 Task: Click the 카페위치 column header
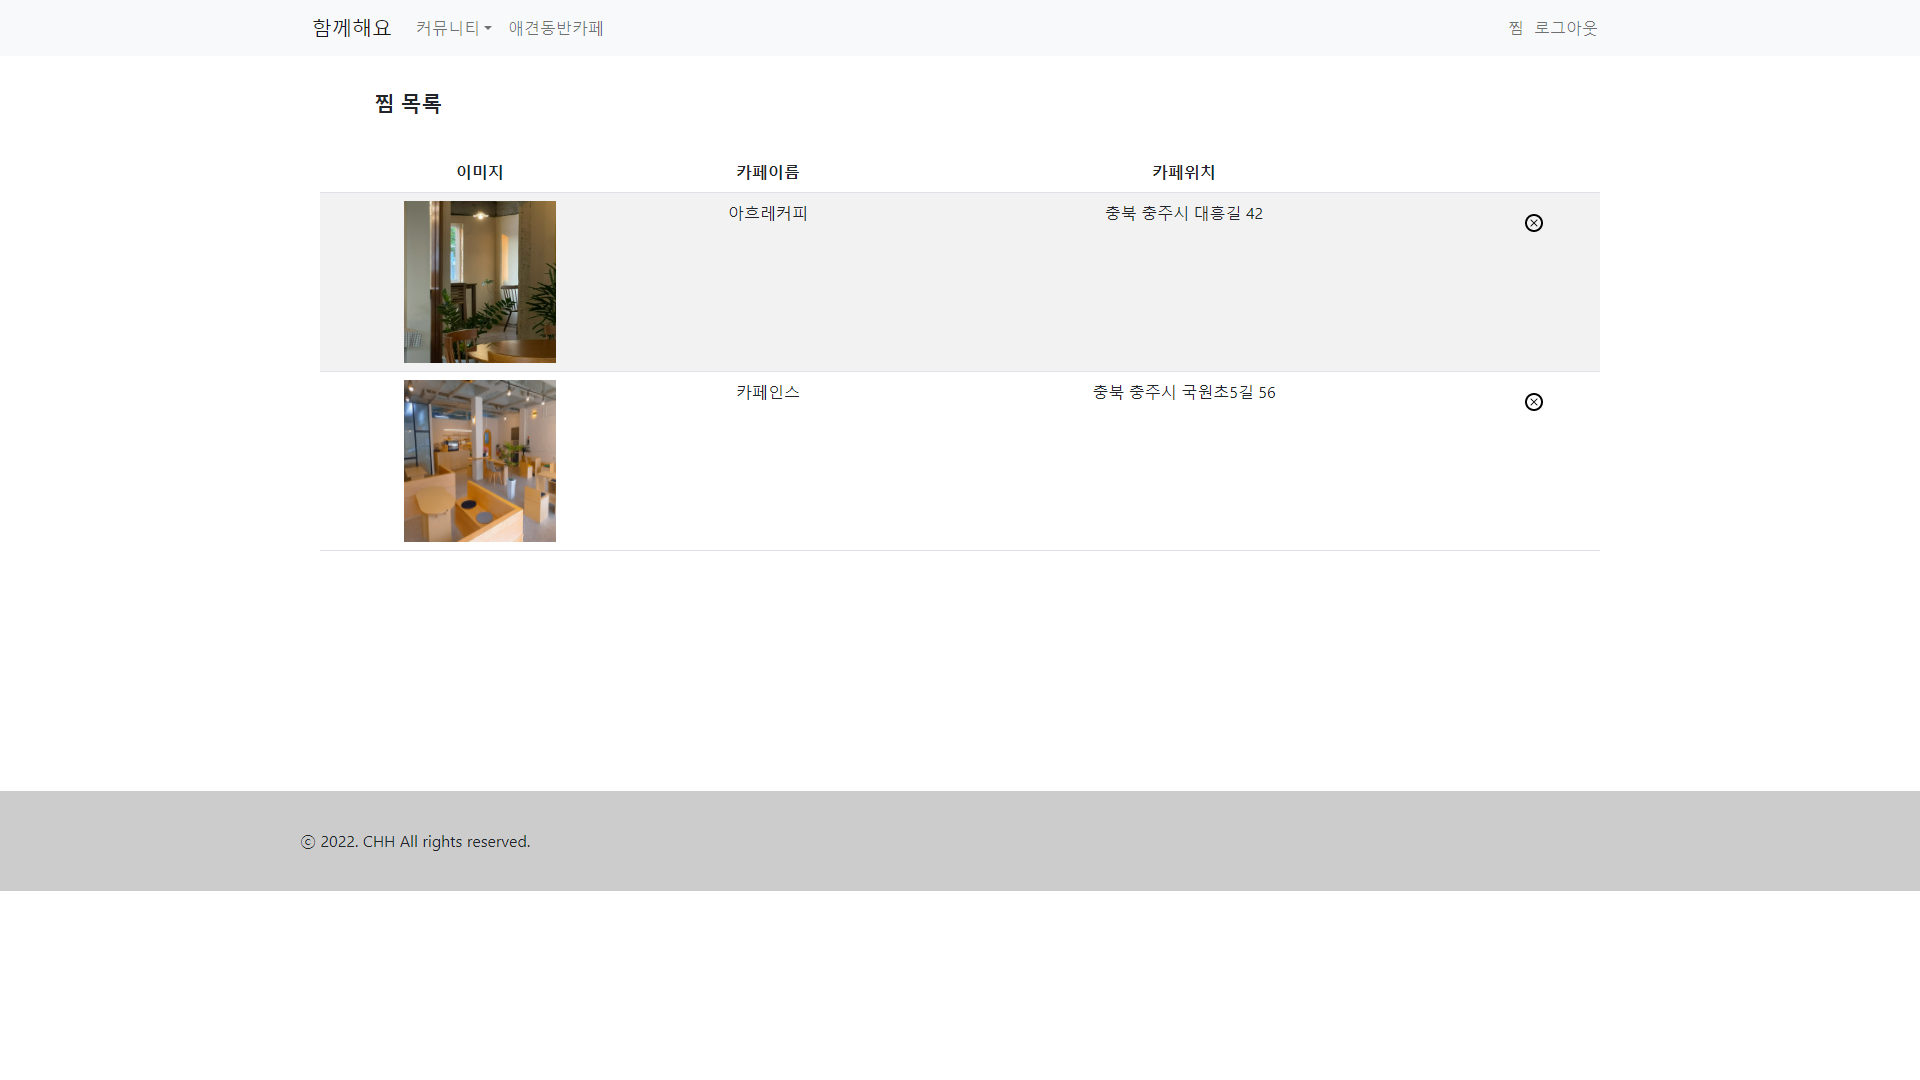(1183, 172)
